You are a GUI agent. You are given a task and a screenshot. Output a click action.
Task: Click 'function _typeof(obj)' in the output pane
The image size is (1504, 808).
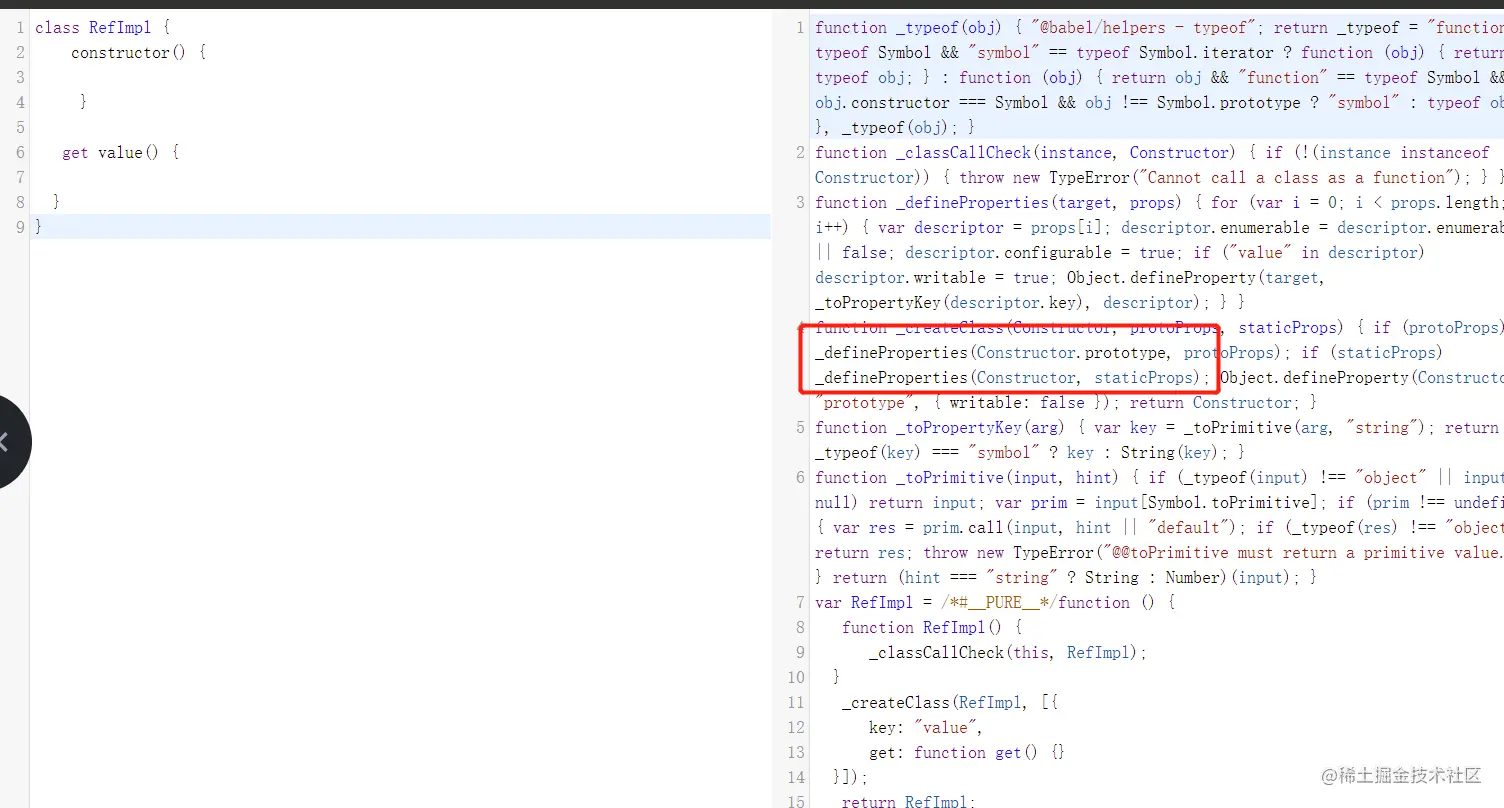coord(910,28)
